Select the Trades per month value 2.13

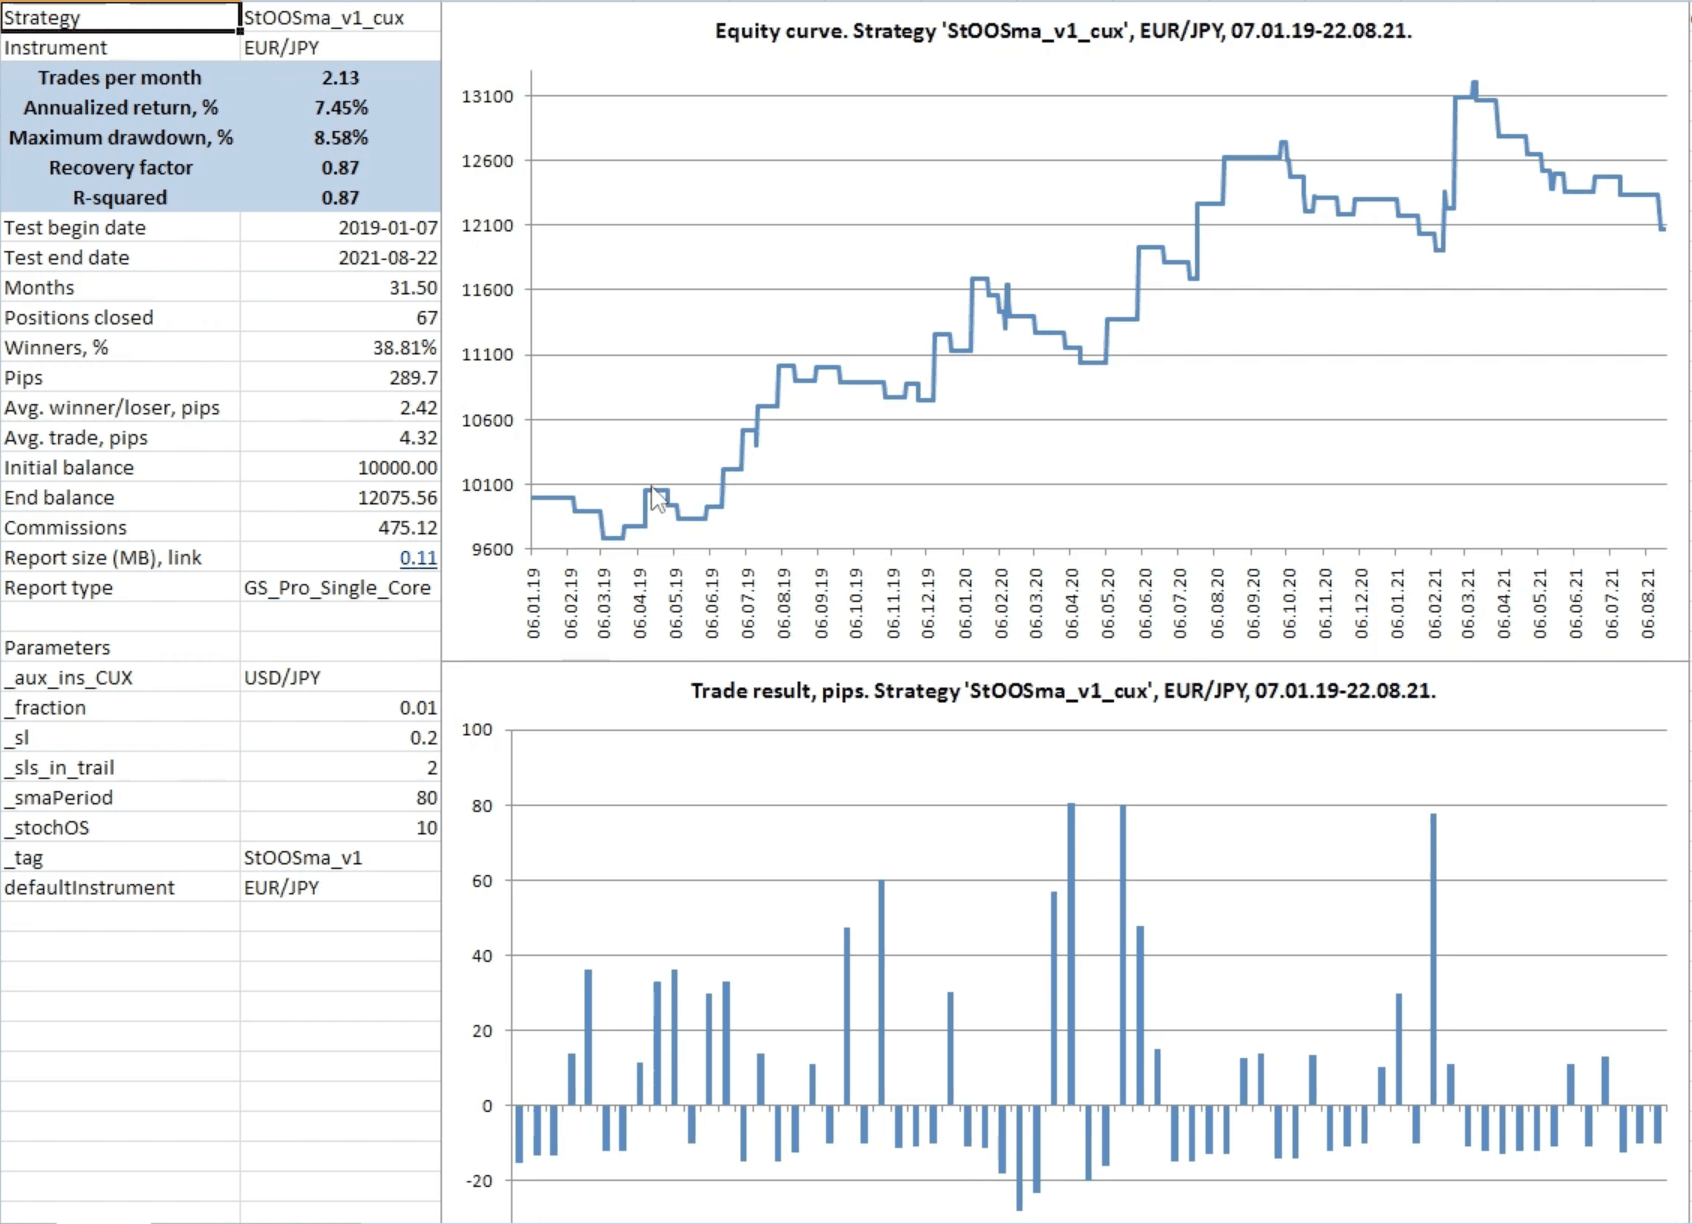340,77
